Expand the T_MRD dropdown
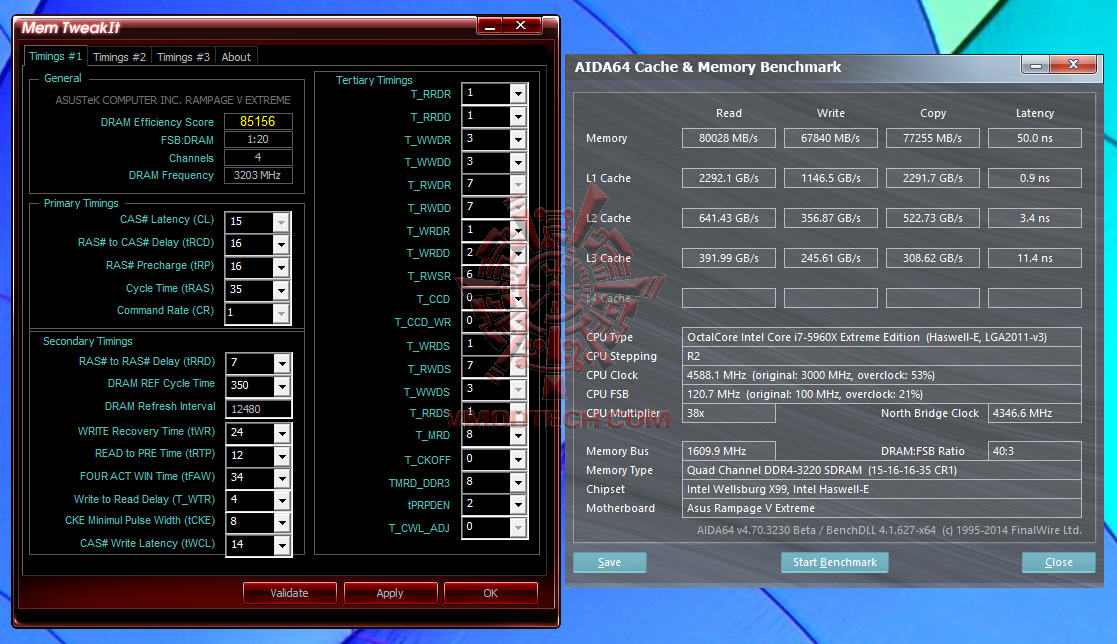Screen dimensions: 1117x644 [518, 435]
